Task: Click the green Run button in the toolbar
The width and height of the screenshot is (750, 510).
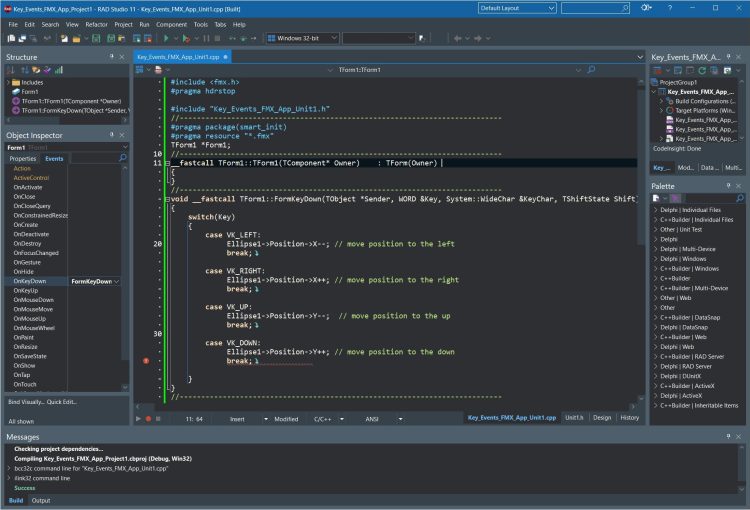Action: click(165, 38)
